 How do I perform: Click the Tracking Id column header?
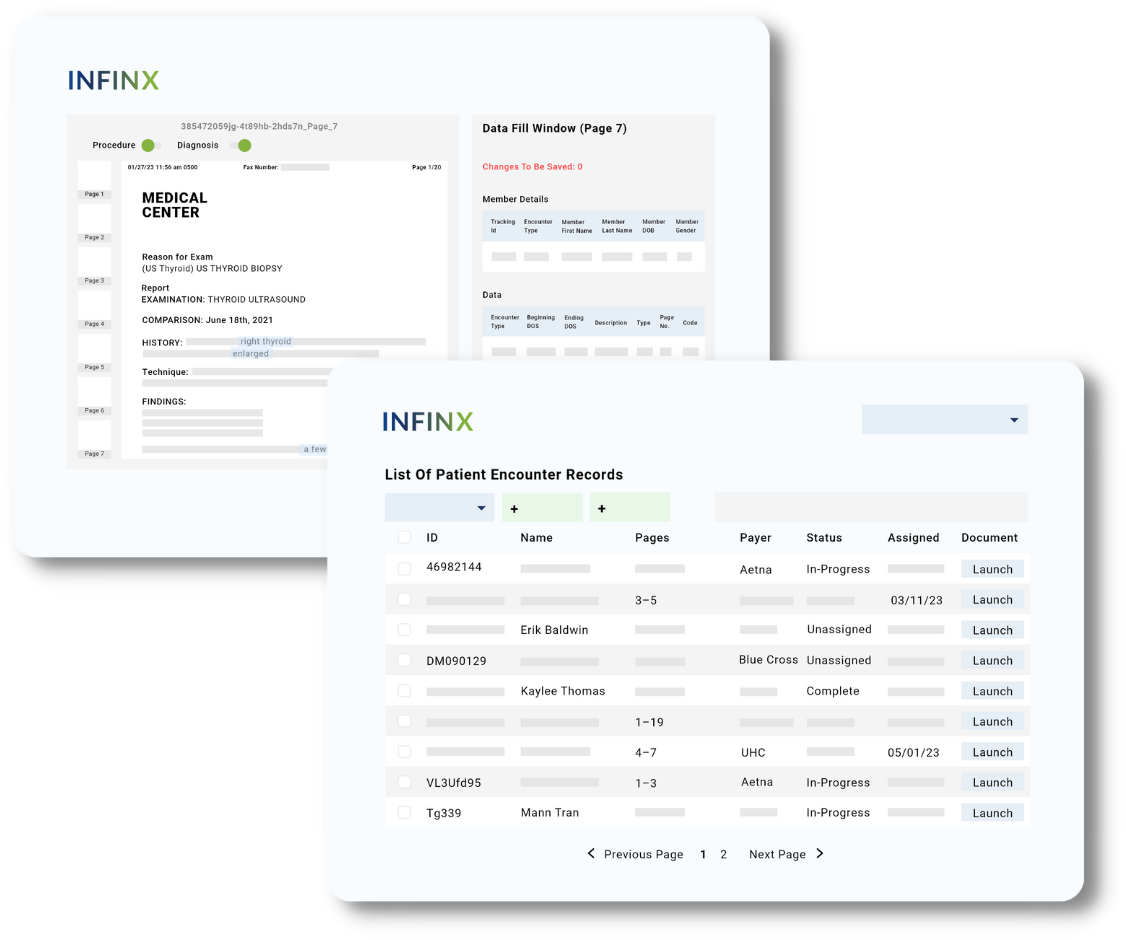pyautogui.click(x=503, y=226)
